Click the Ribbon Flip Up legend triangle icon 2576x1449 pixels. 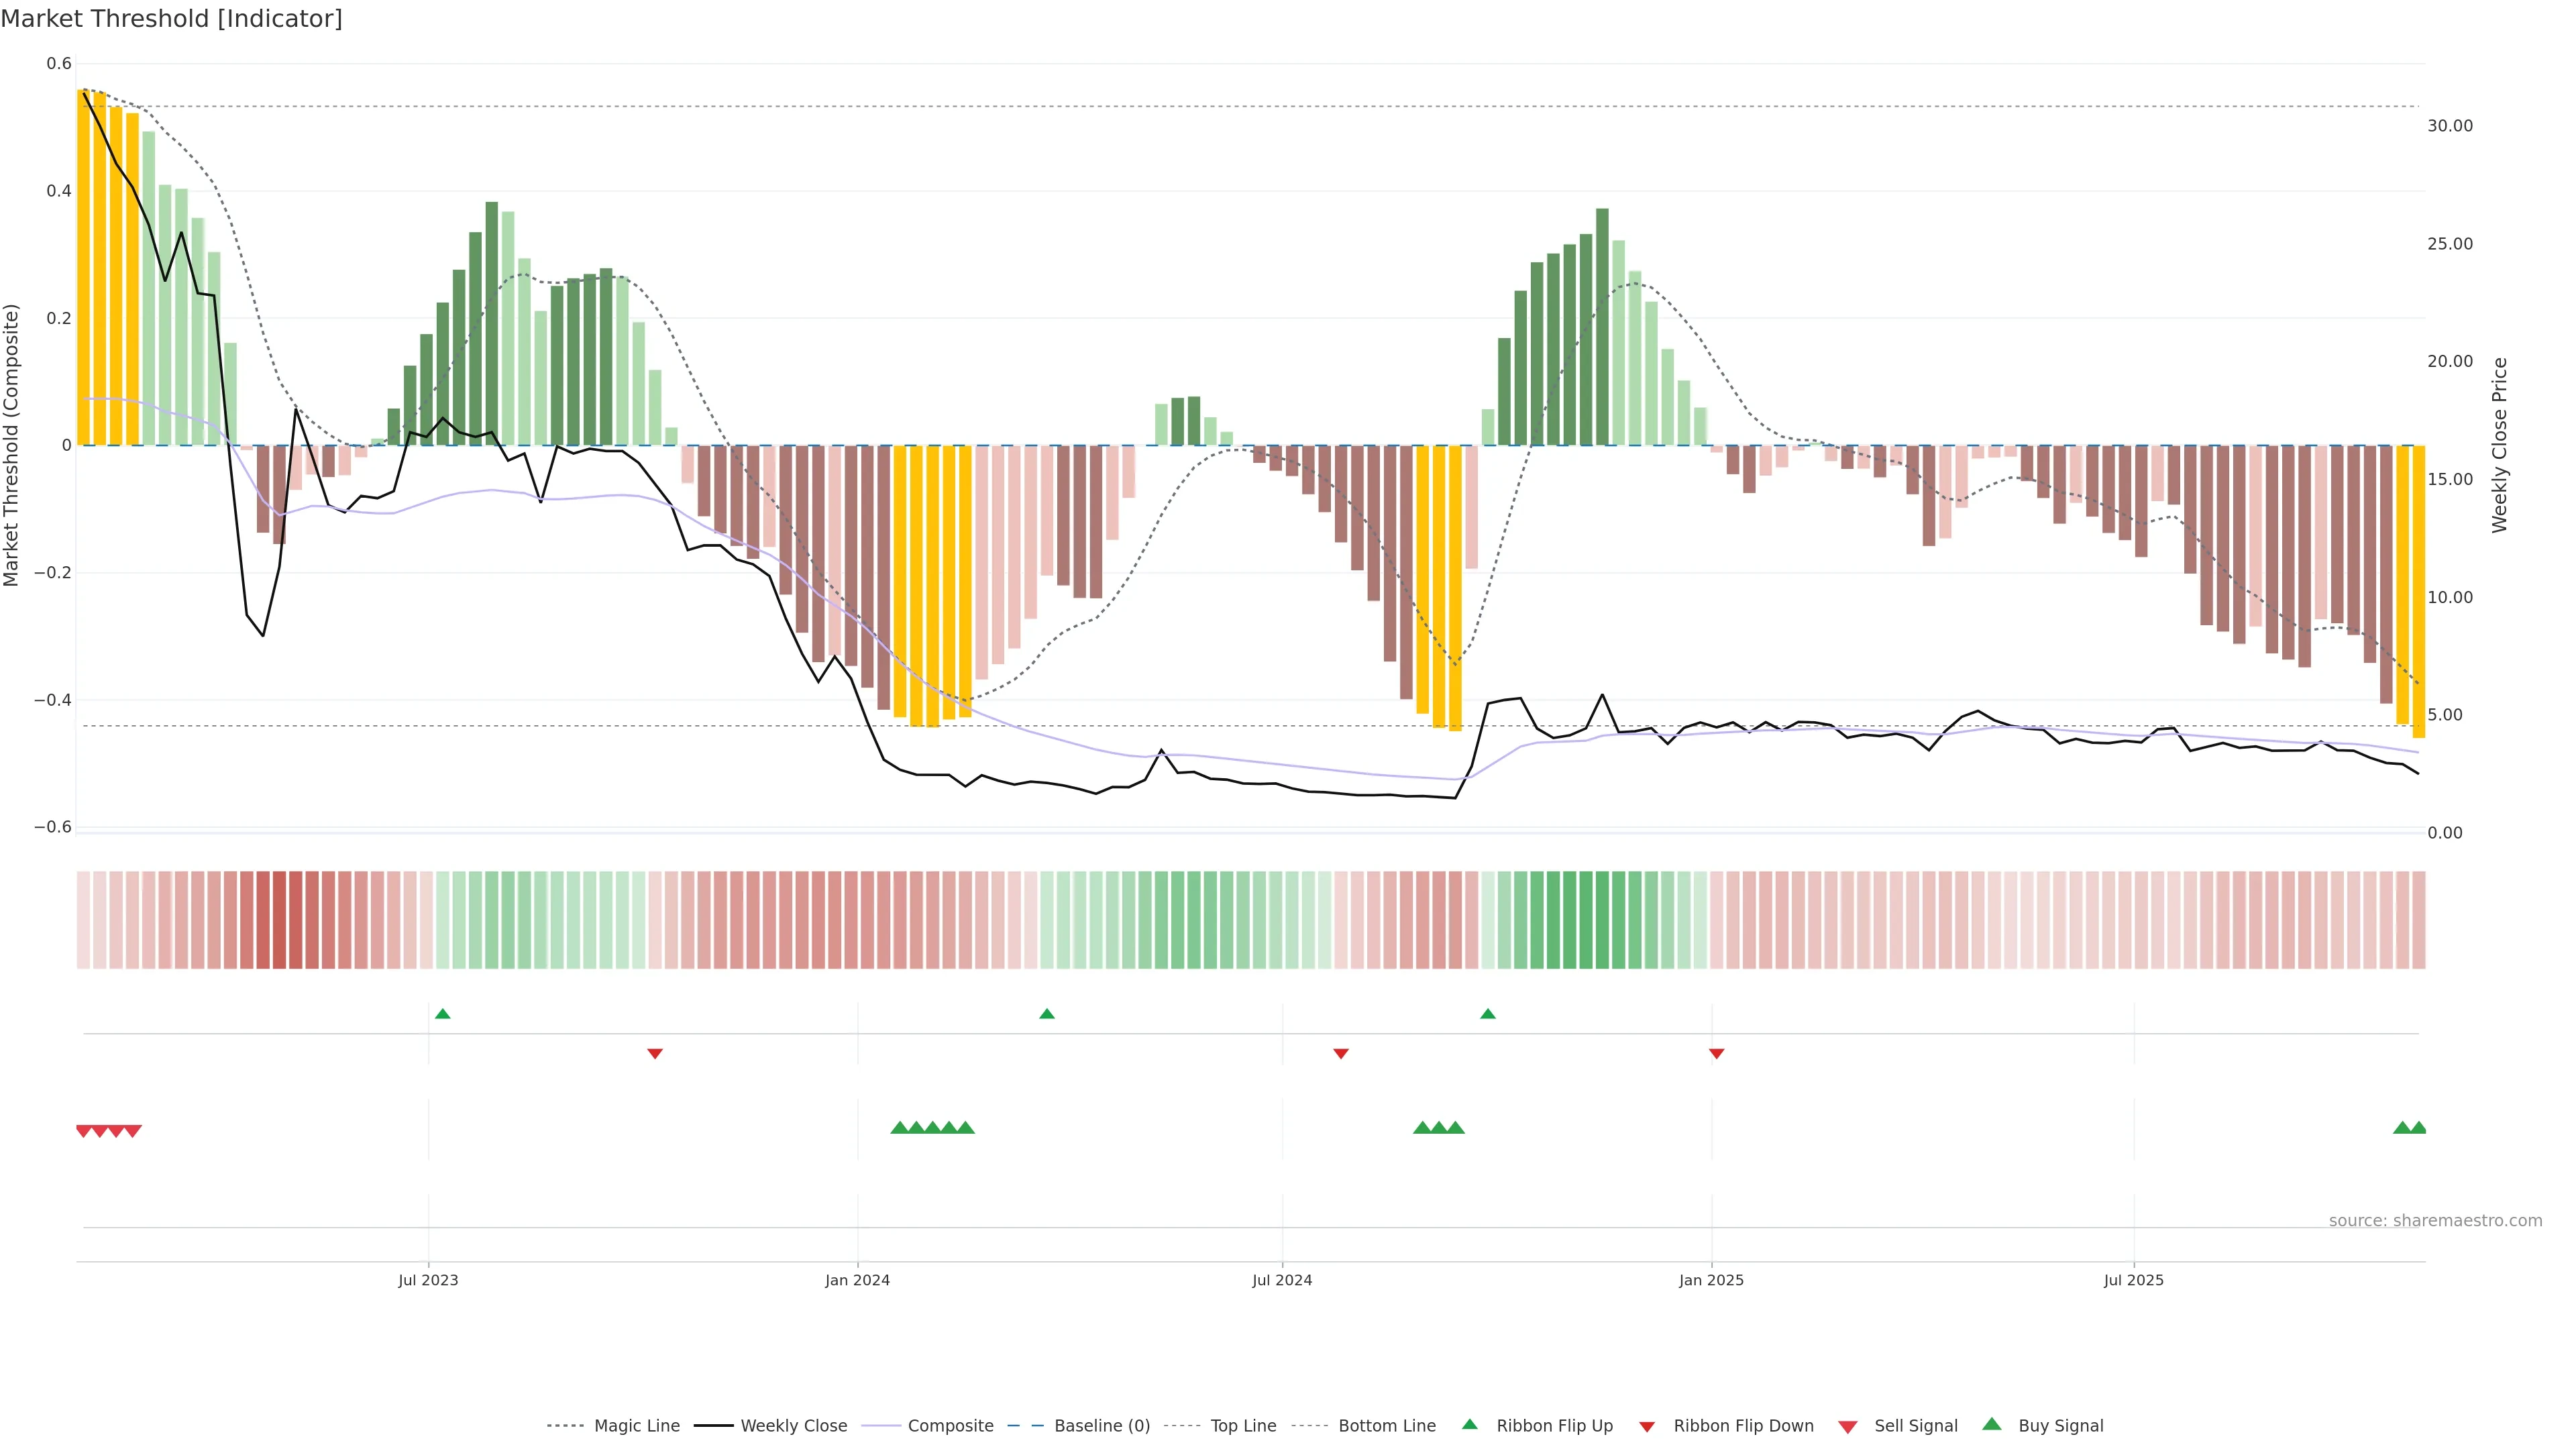pyautogui.click(x=1469, y=1424)
